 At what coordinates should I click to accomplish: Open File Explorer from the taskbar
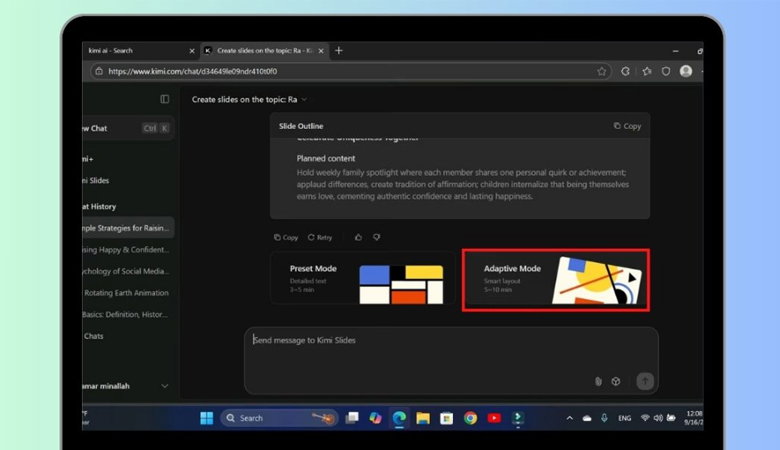(x=423, y=418)
